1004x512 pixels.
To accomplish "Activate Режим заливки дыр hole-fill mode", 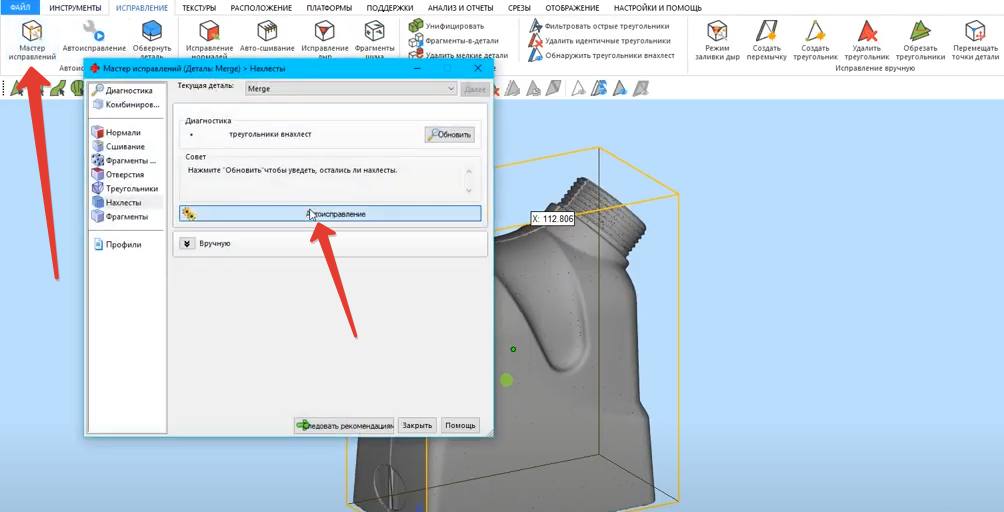I will 717,38.
